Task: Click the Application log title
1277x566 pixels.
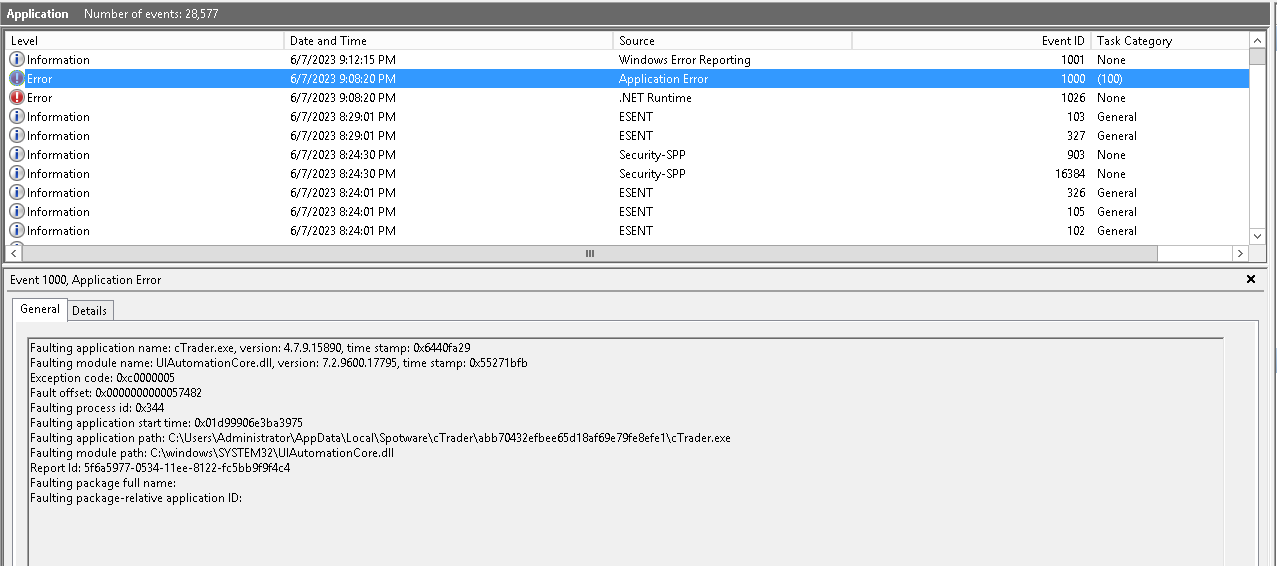Action: point(38,14)
